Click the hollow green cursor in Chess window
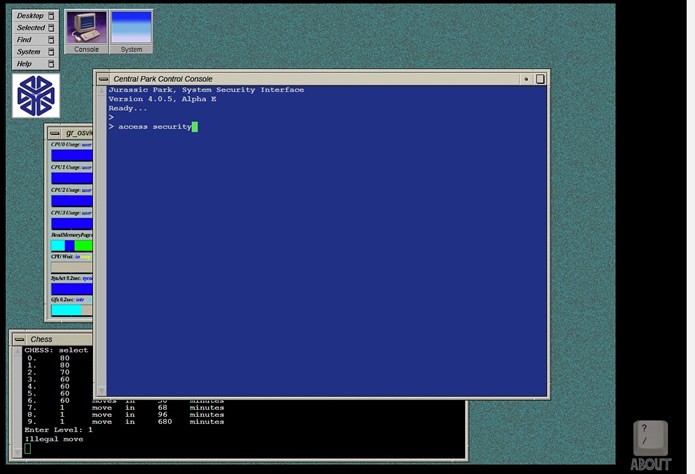 28,449
